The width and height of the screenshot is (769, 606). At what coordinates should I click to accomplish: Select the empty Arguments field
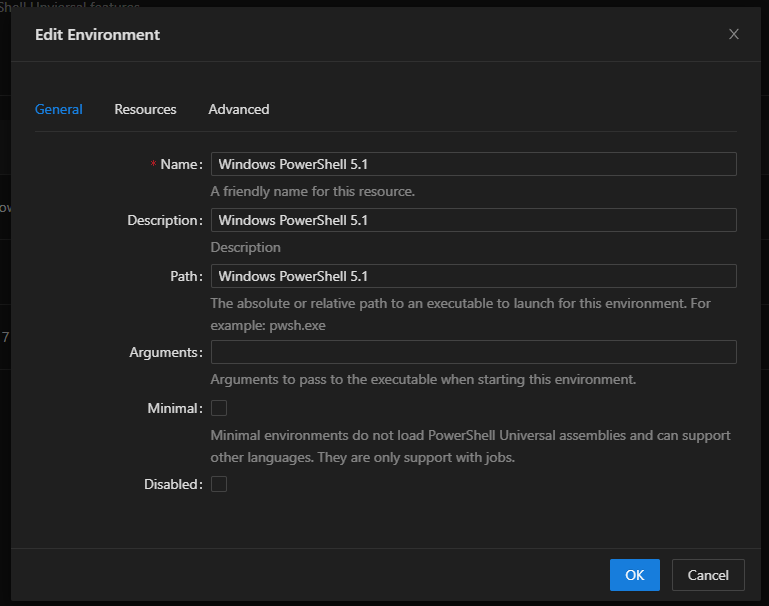473,352
